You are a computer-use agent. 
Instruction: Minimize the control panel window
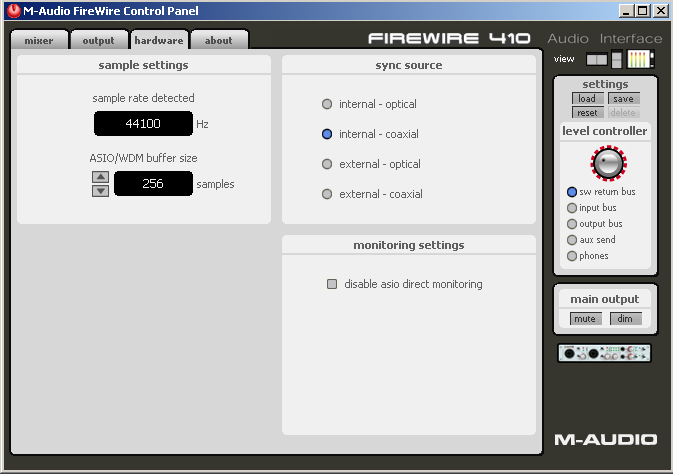[x=627, y=11]
